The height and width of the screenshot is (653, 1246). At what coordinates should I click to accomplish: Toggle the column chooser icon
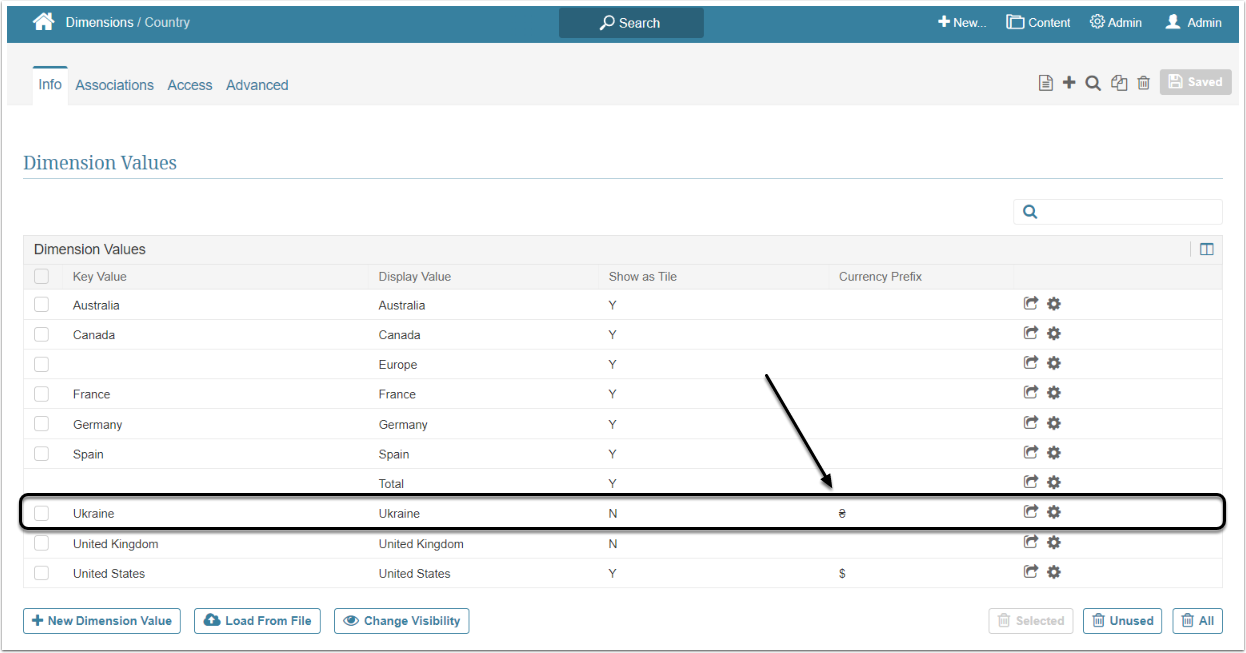(x=1206, y=249)
